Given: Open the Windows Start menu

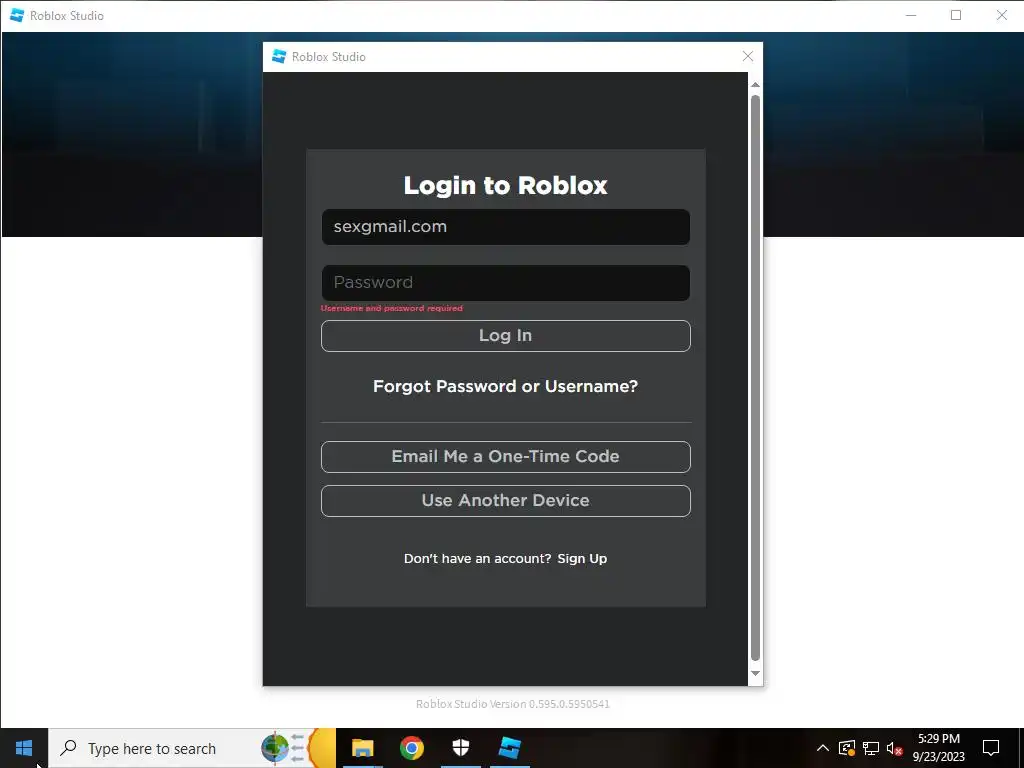Looking at the screenshot, I should (x=24, y=748).
